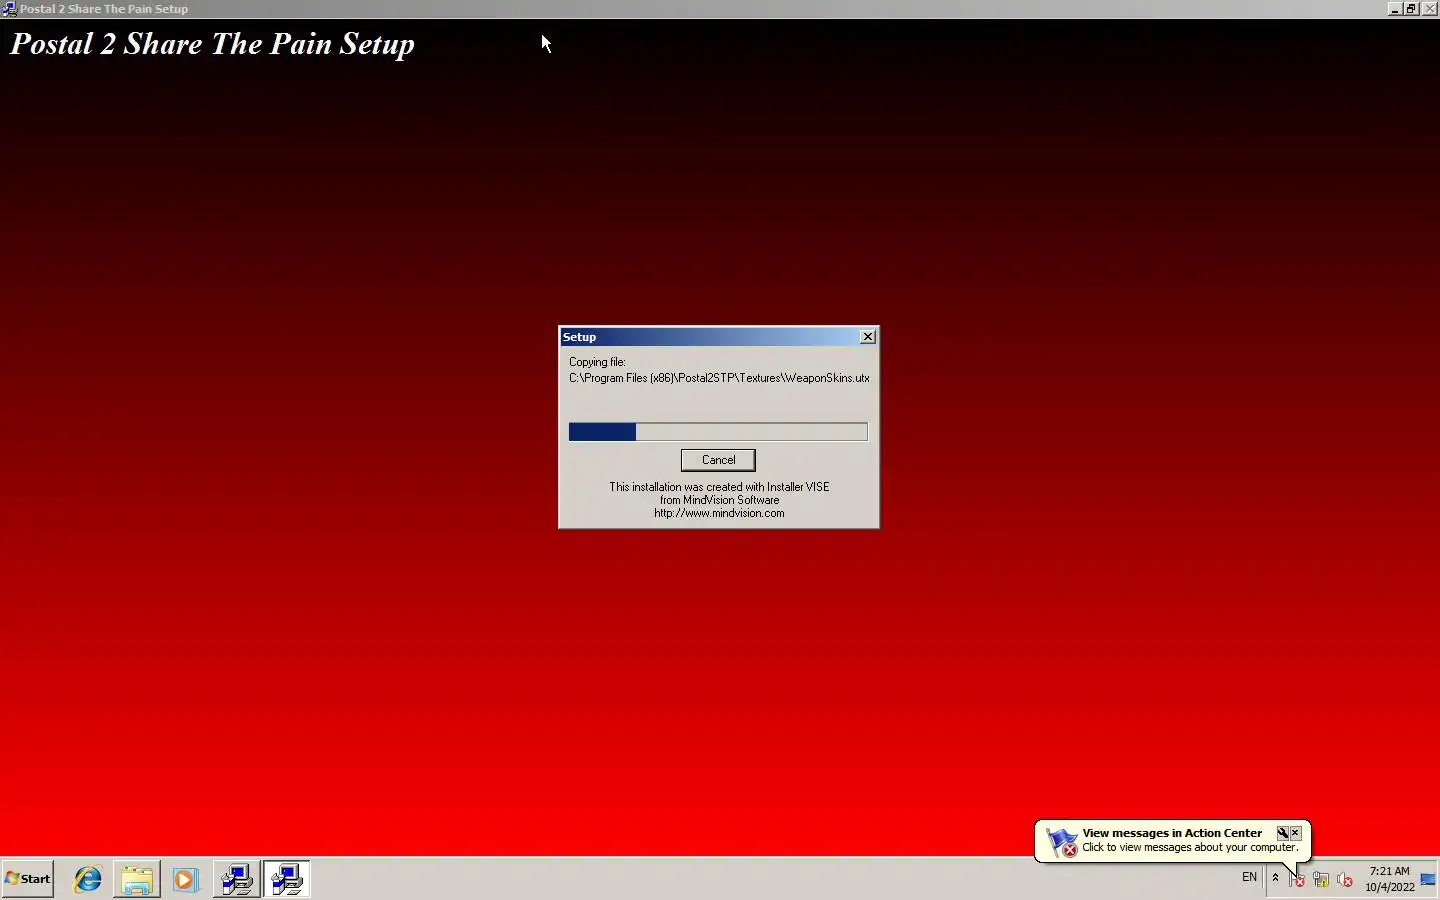The height and width of the screenshot is (900, 1440).
Task: Click the wrench options icon in balloon
Action: 1282,833
